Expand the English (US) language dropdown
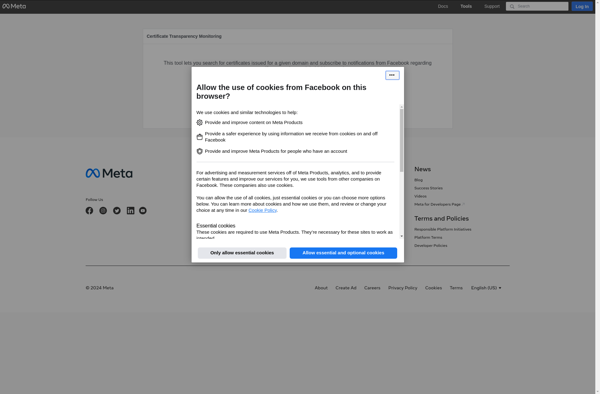600x394 pixels. [x=486, y=288]
